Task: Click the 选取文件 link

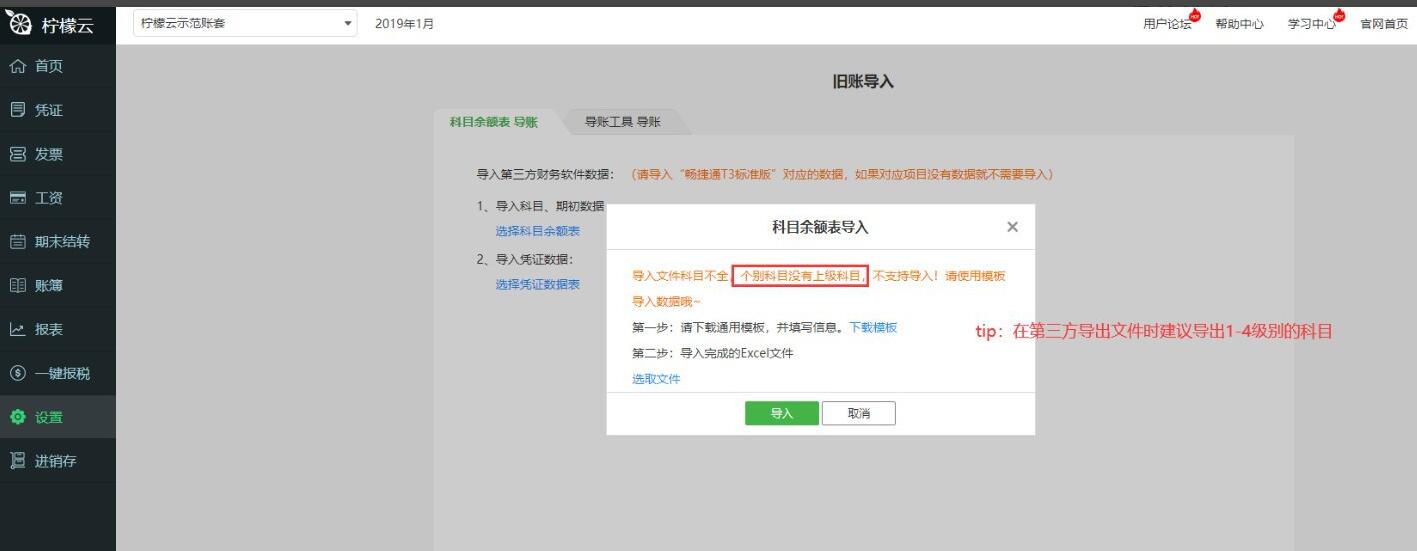Action: tap(656, 379)
